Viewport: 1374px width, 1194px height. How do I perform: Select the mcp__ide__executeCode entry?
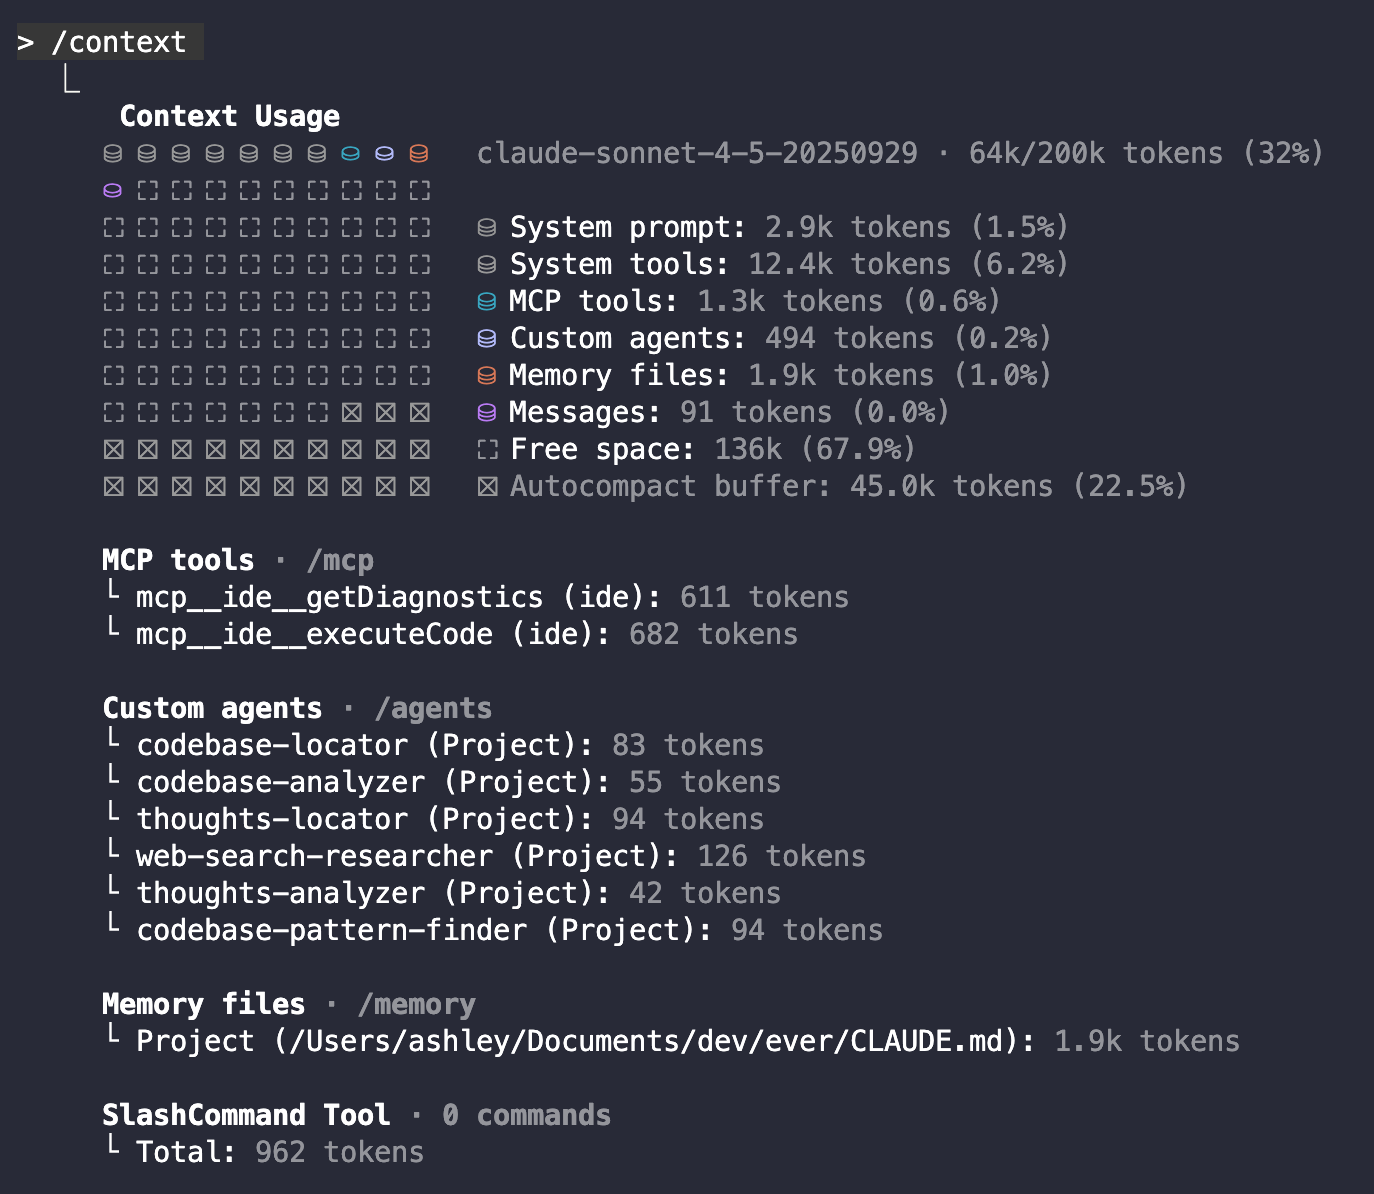[x=314, y=634]
